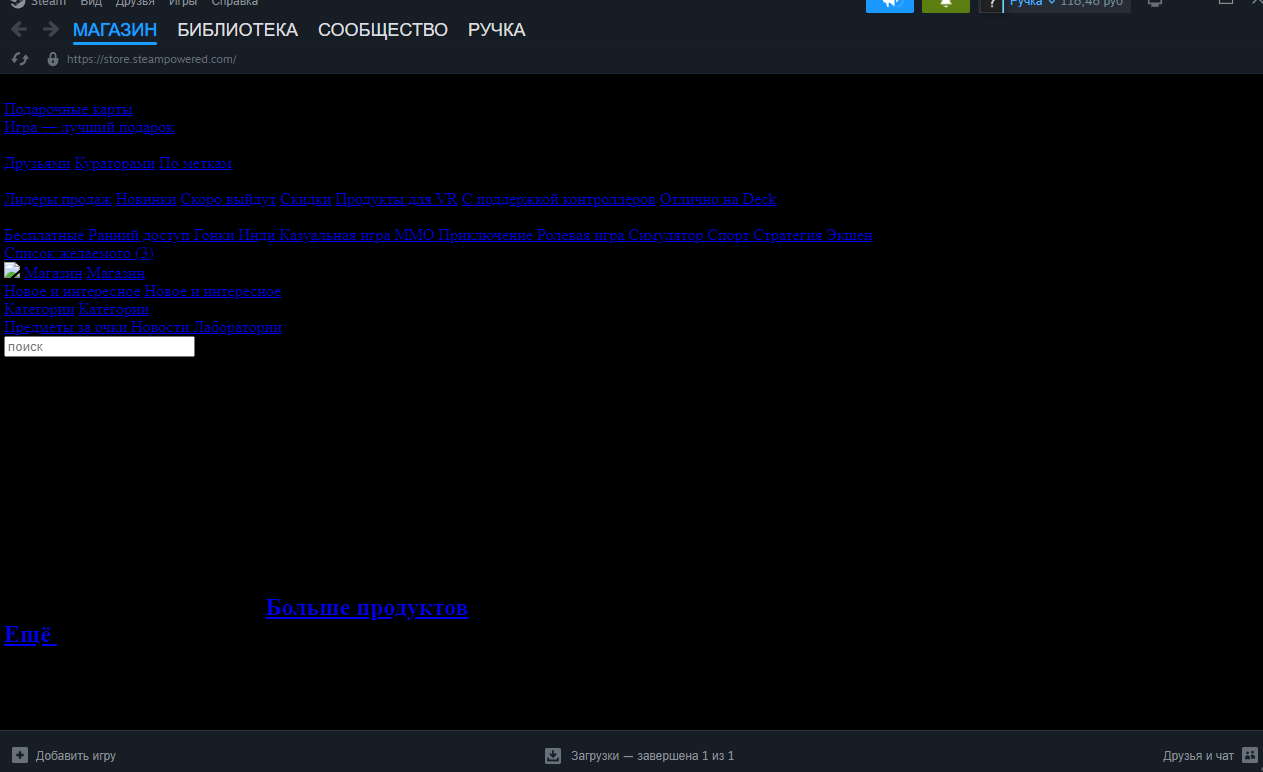This screenshot has height=772, width=1263.
Task: Go back with the back arrow
Action: point(19,30)
